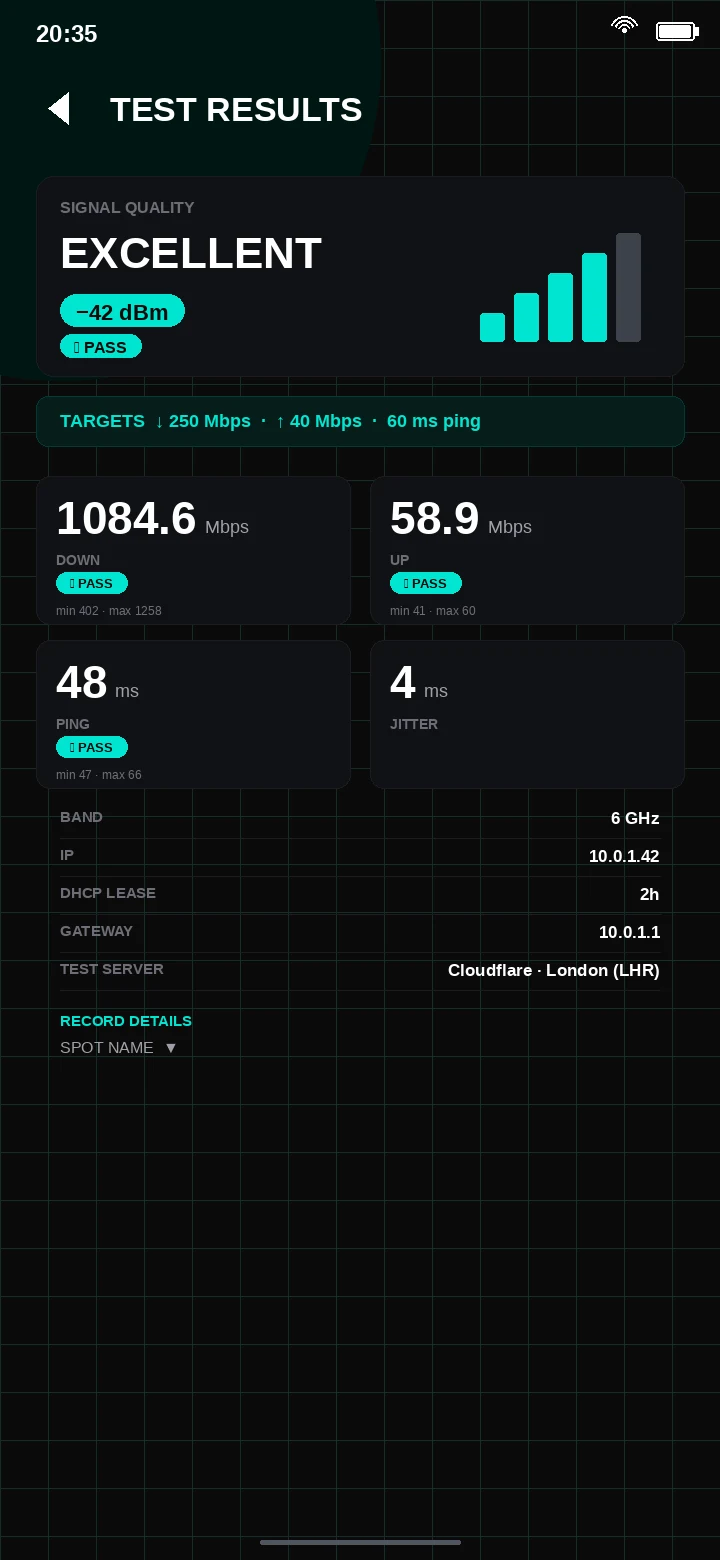The height and width of the screenshot is (1560, 720).
Task: Tap the TEST RESULTS title
Action: tap(236, 109)
